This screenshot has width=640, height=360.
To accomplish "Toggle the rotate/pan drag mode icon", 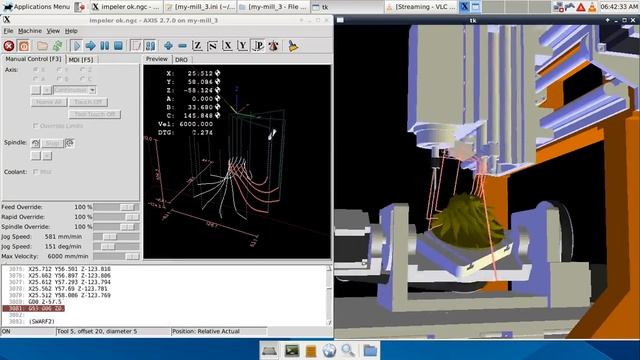I will (x=273, y=46).
